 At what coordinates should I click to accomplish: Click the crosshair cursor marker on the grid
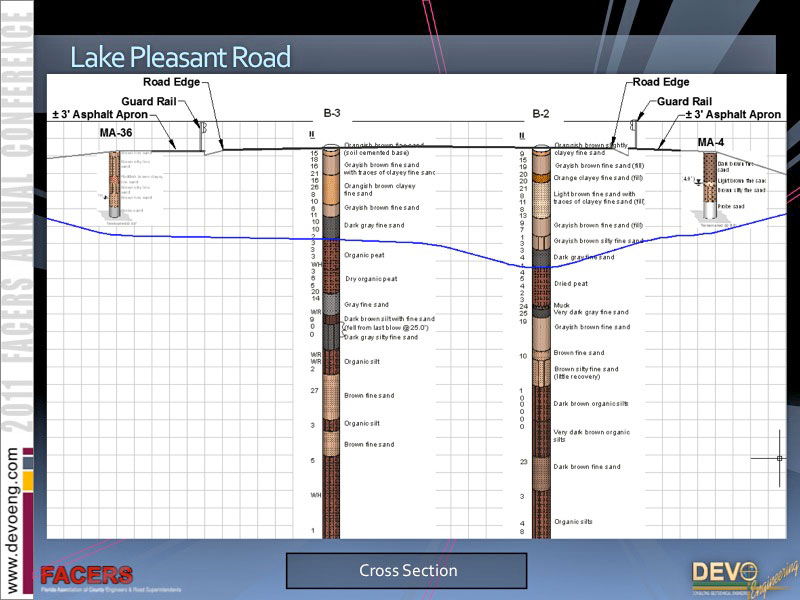point(780,457)
